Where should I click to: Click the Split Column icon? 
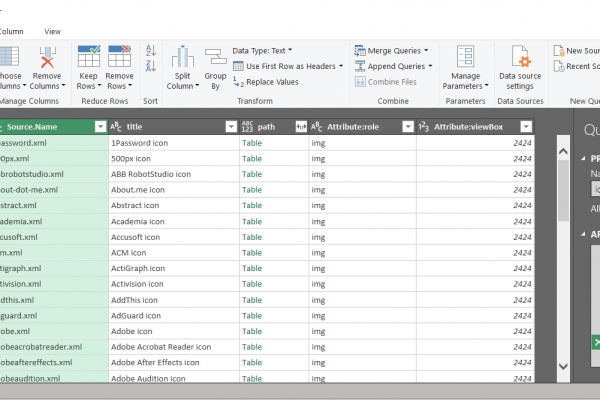coord(183,57)
